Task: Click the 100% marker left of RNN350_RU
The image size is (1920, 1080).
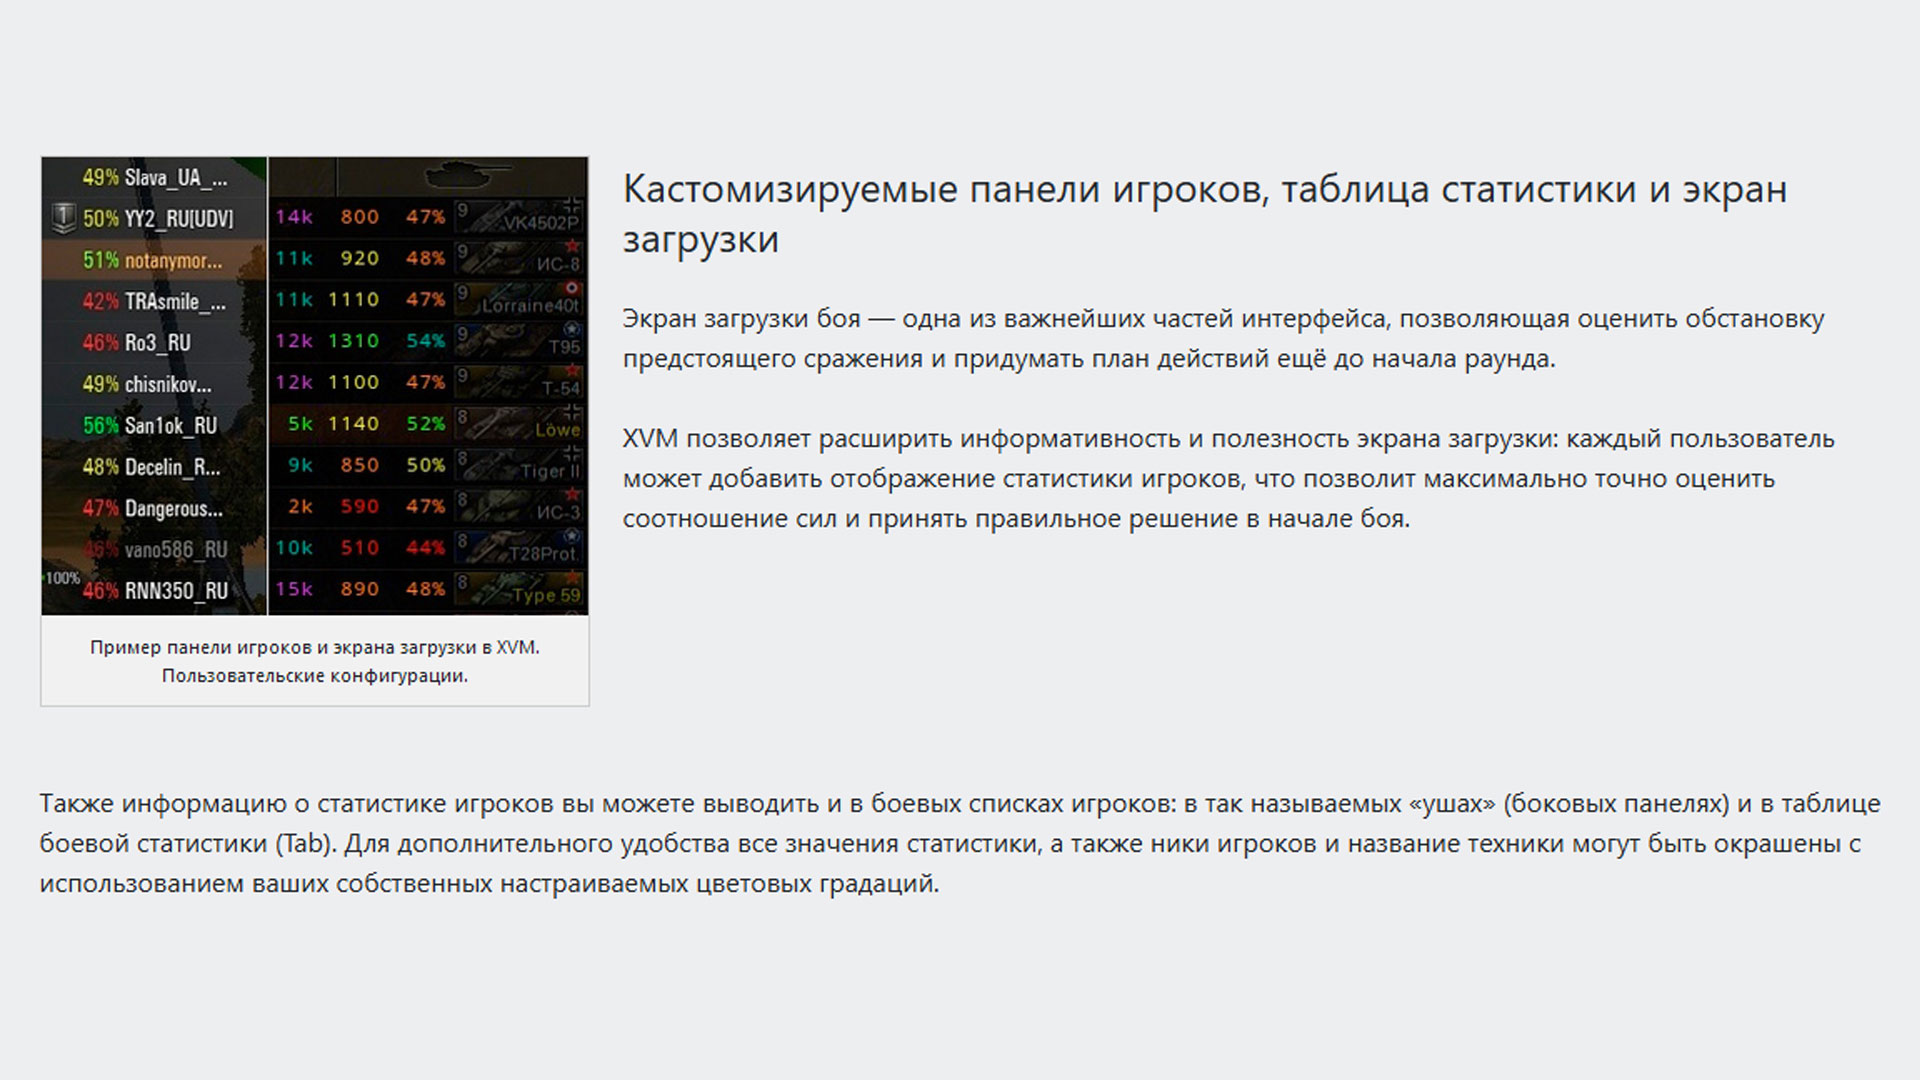Action: [x=62, y=578]
